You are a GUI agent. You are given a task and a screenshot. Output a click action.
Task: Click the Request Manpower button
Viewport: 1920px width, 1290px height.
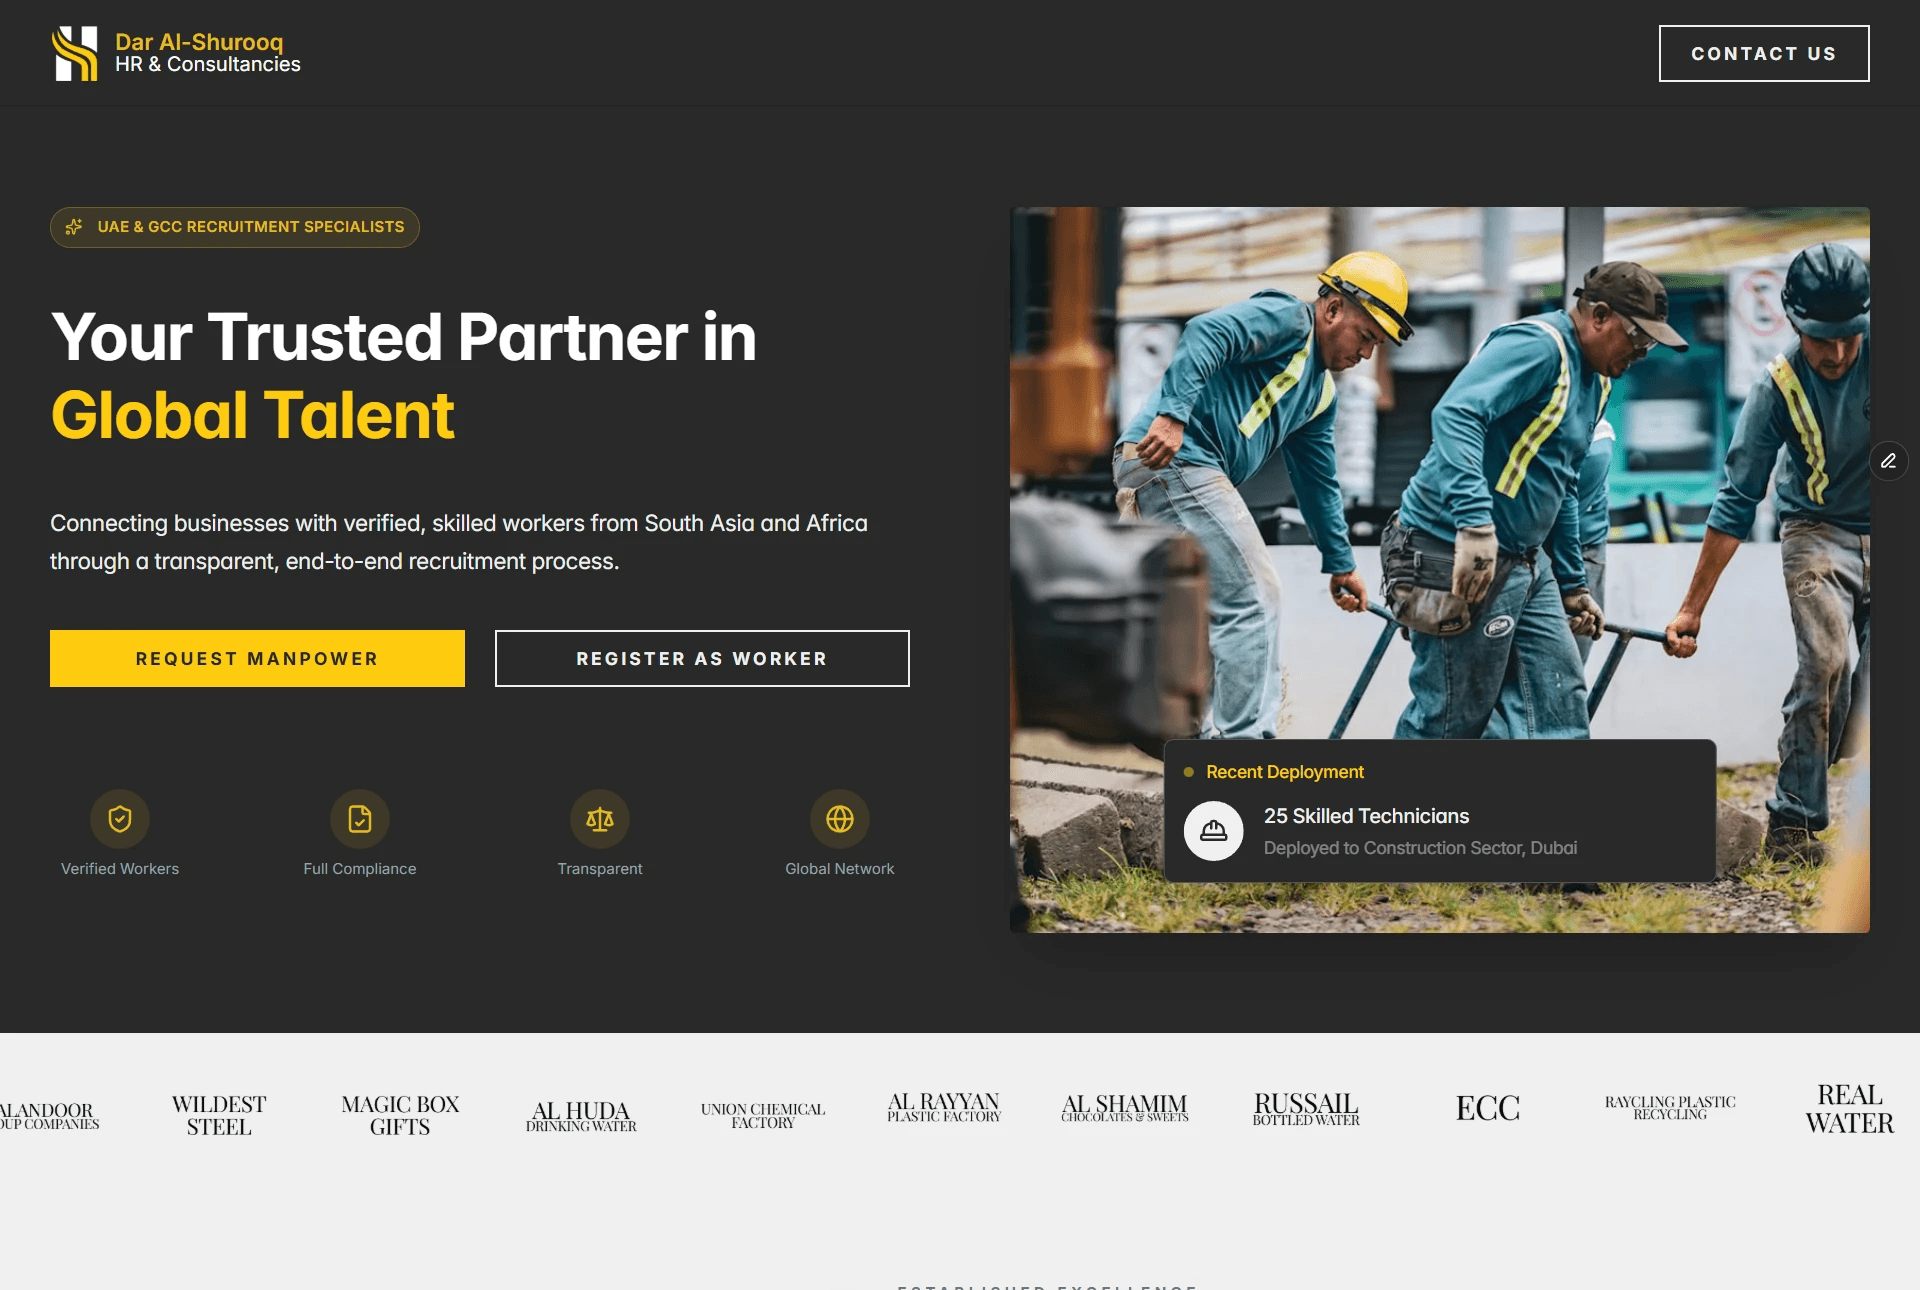[257, 658]
